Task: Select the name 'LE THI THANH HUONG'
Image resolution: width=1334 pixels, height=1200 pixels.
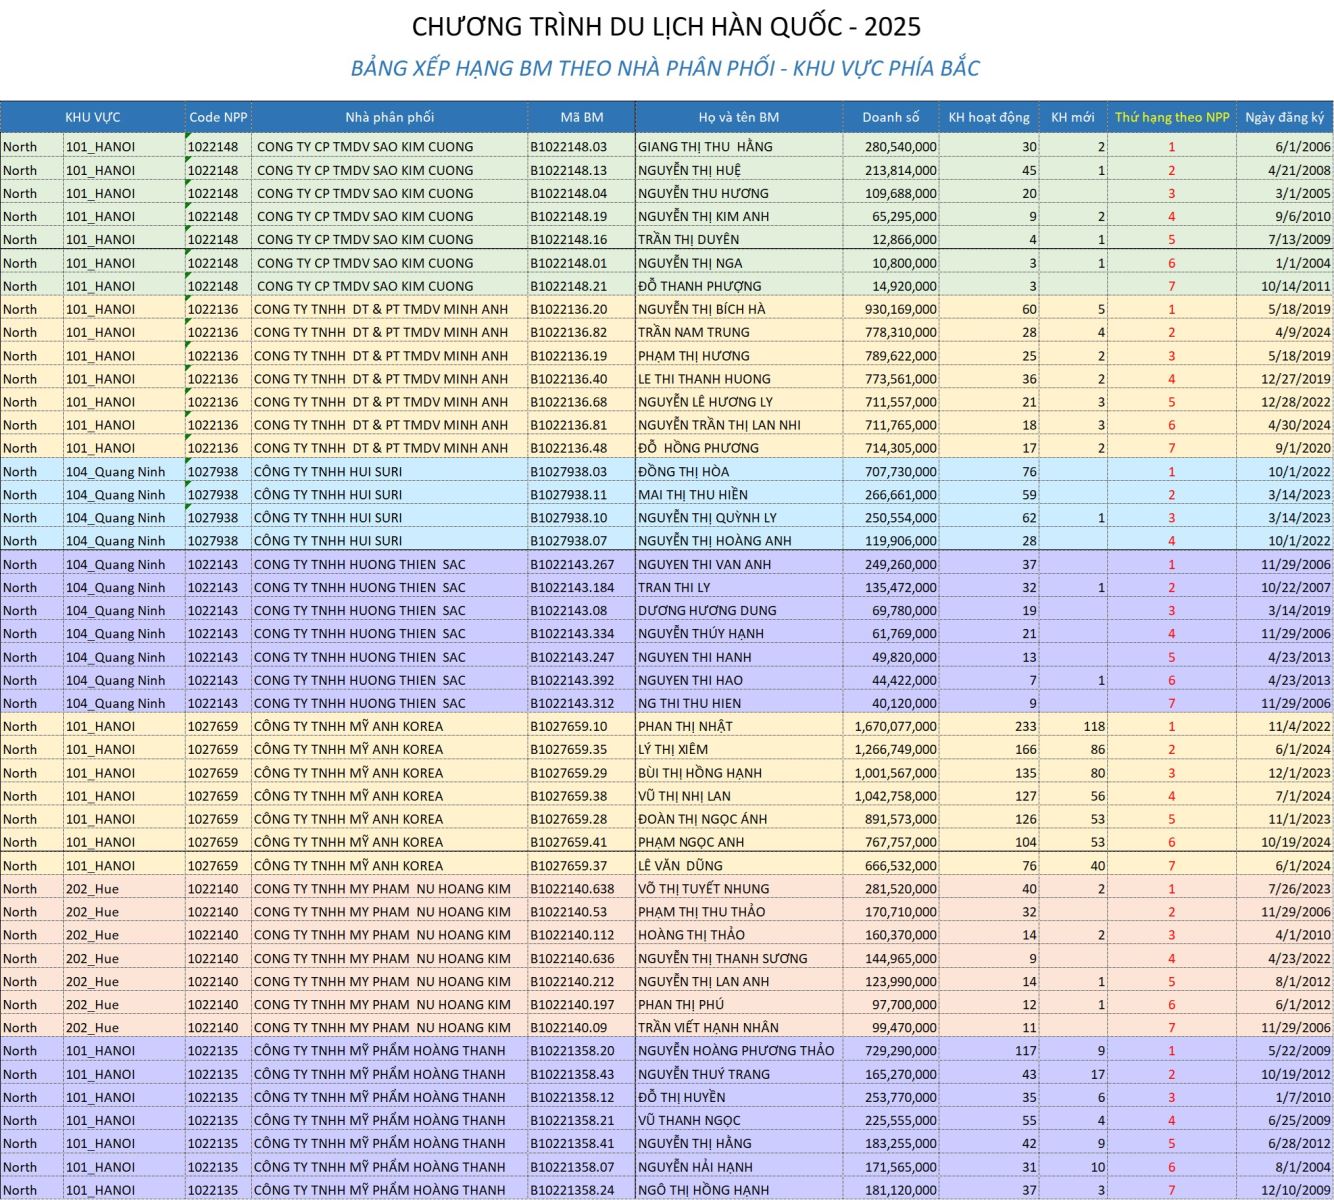Action: (x=704, y=379)
